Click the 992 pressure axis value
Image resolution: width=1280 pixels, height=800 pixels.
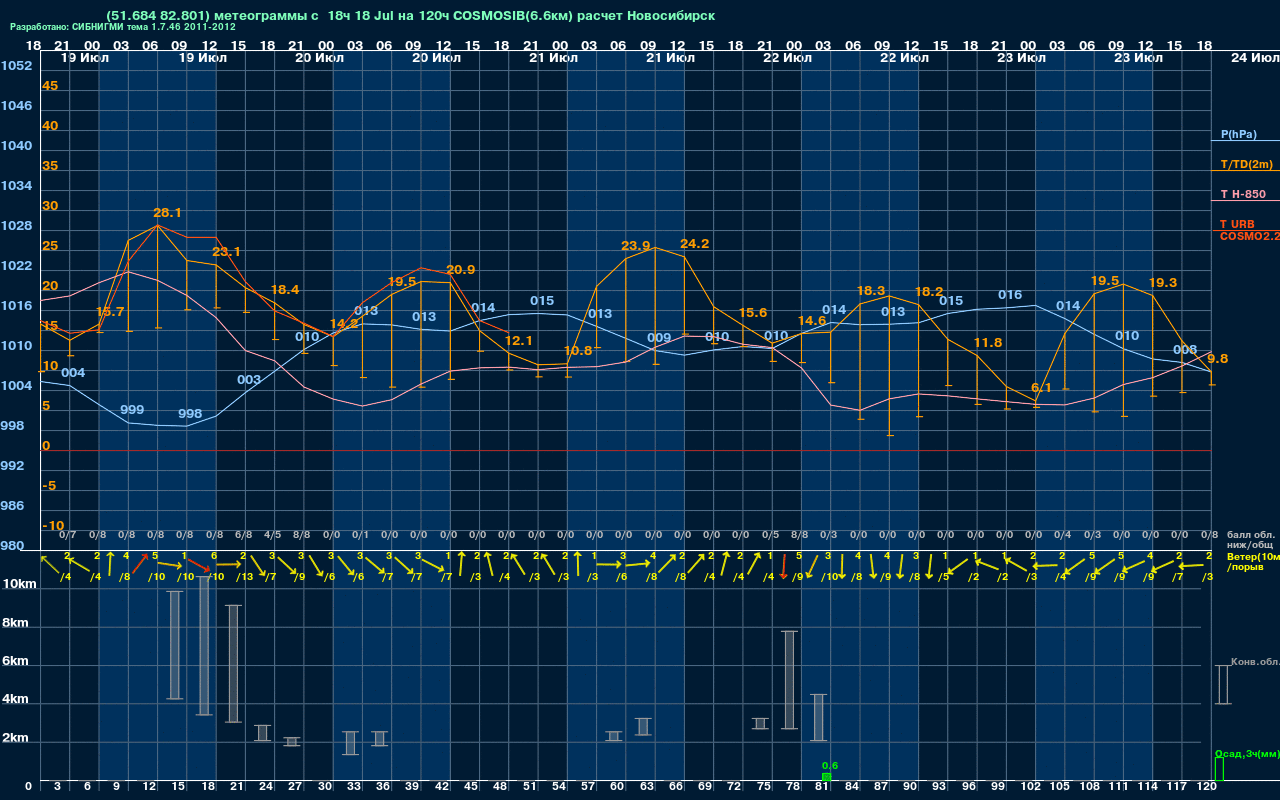[12, 466]
